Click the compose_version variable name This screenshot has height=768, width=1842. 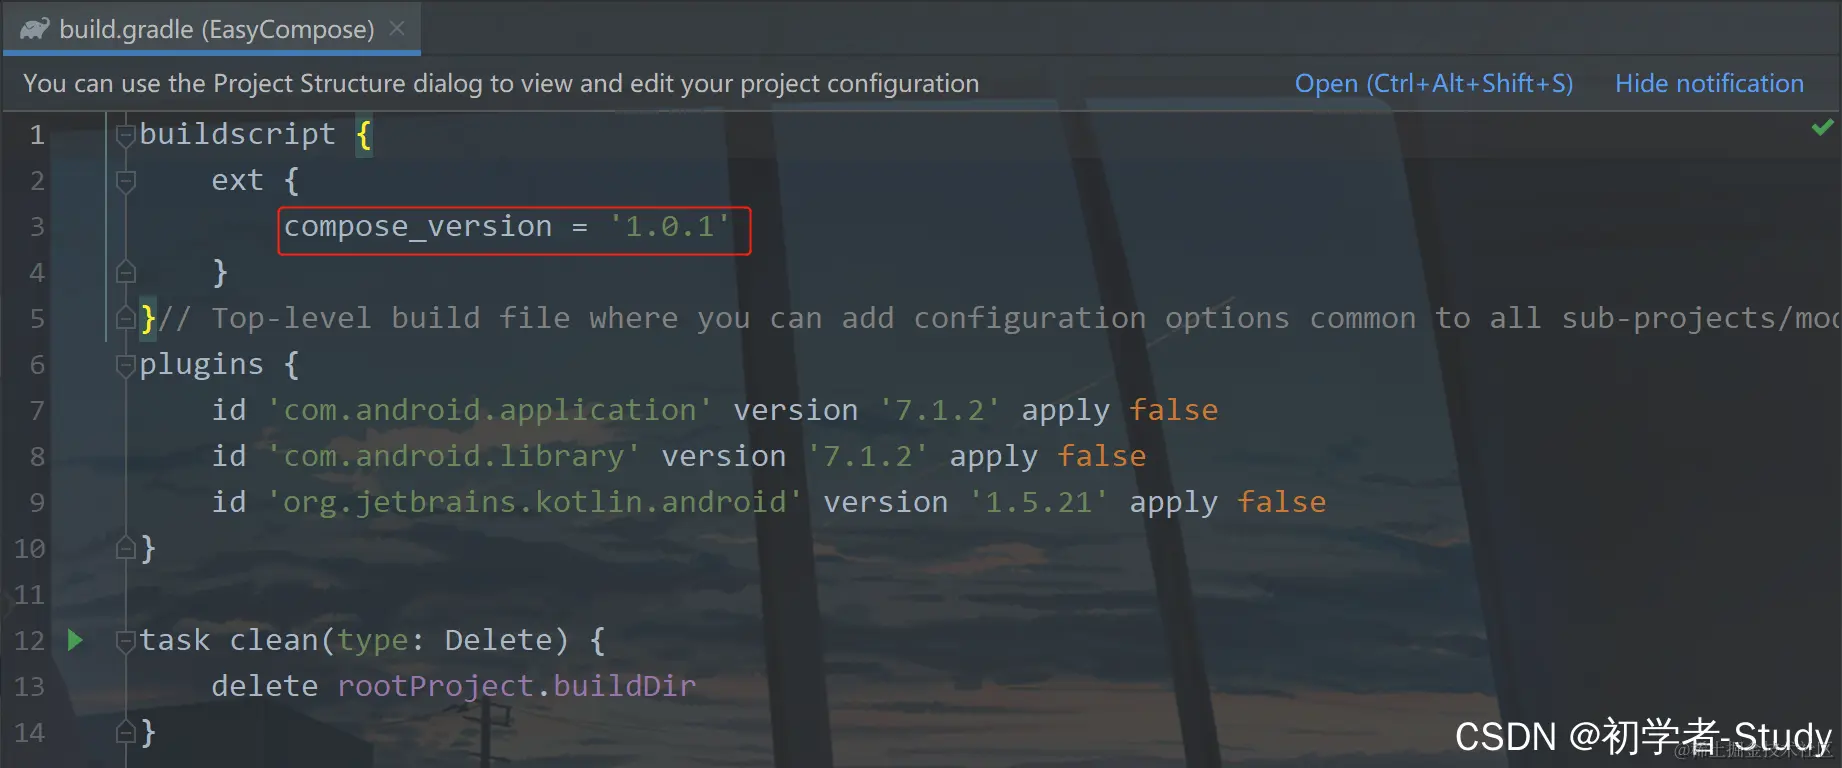click(x=418, y=227)
